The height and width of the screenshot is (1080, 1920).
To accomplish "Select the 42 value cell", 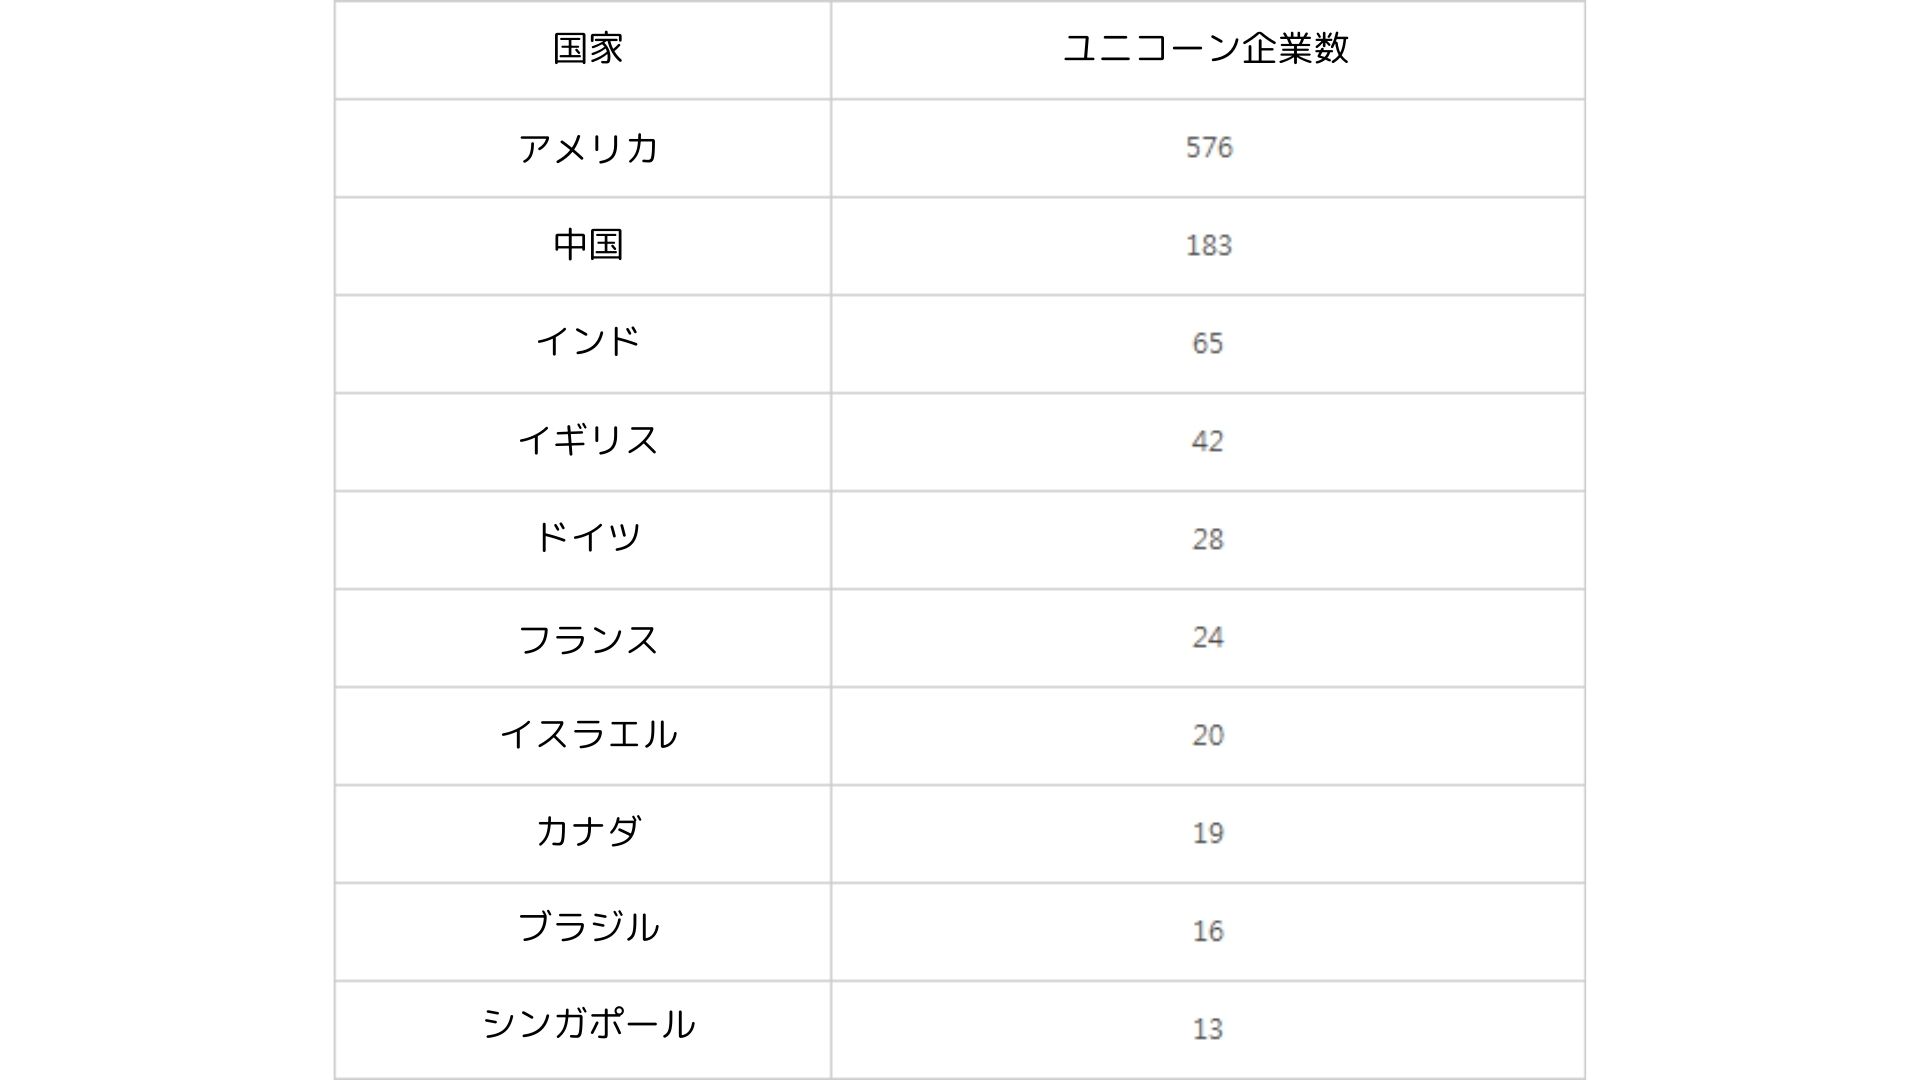I will pos(1208,442).
